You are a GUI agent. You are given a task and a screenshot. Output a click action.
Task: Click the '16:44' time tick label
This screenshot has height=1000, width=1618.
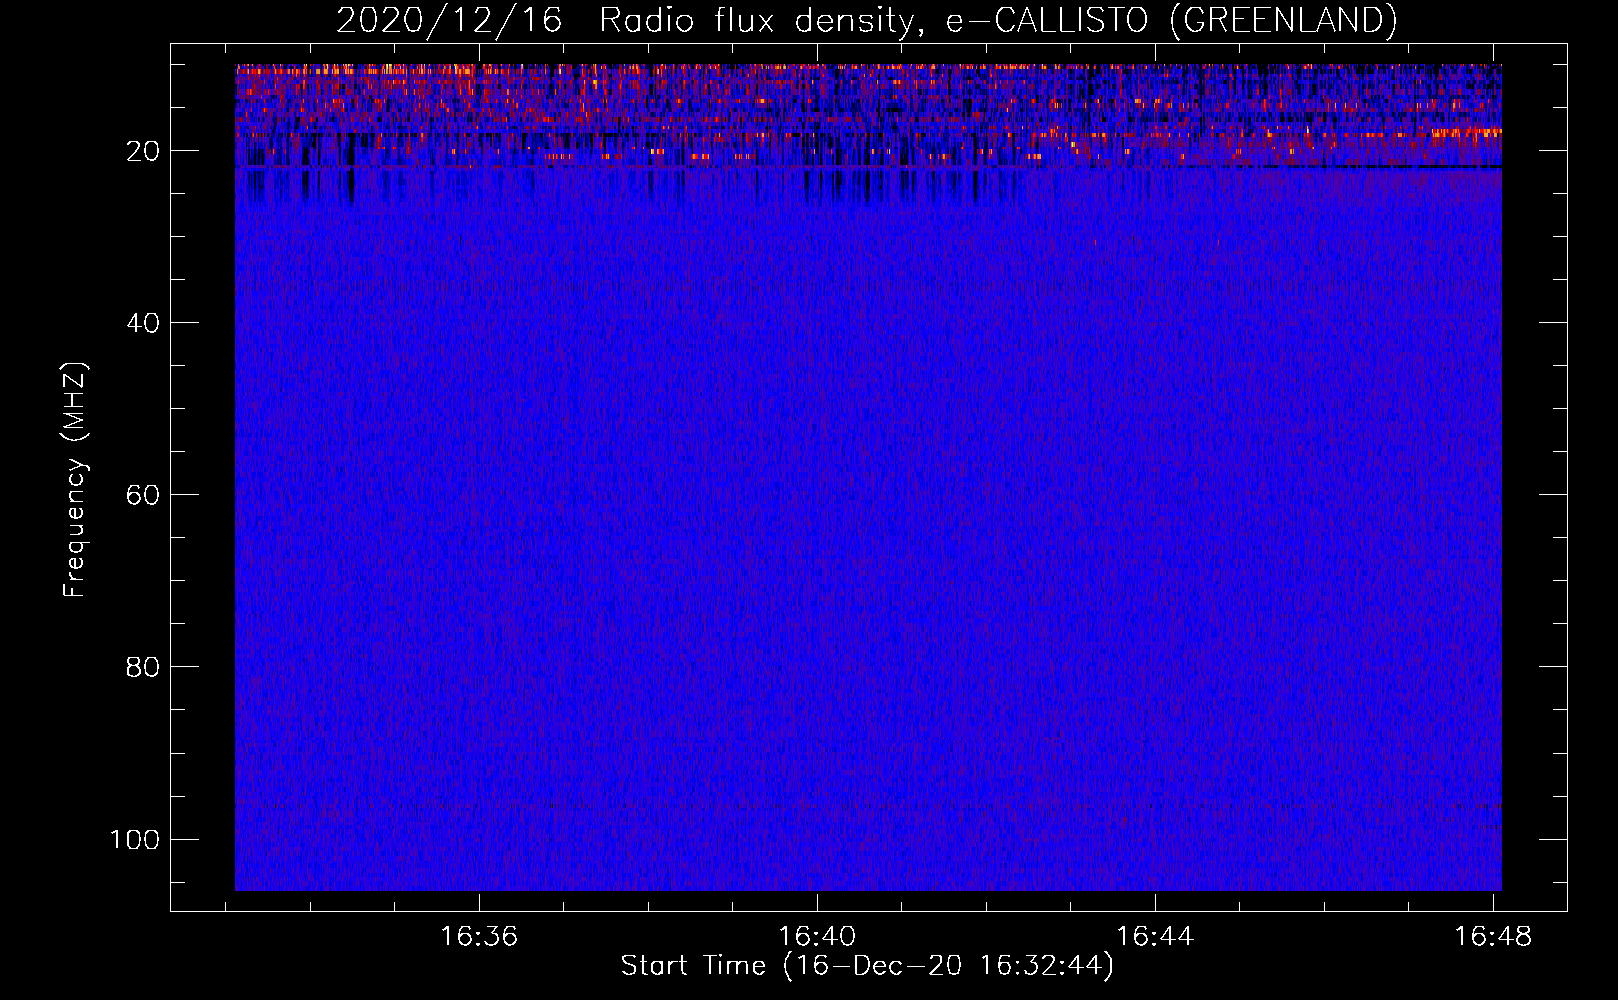[1155, 937]
